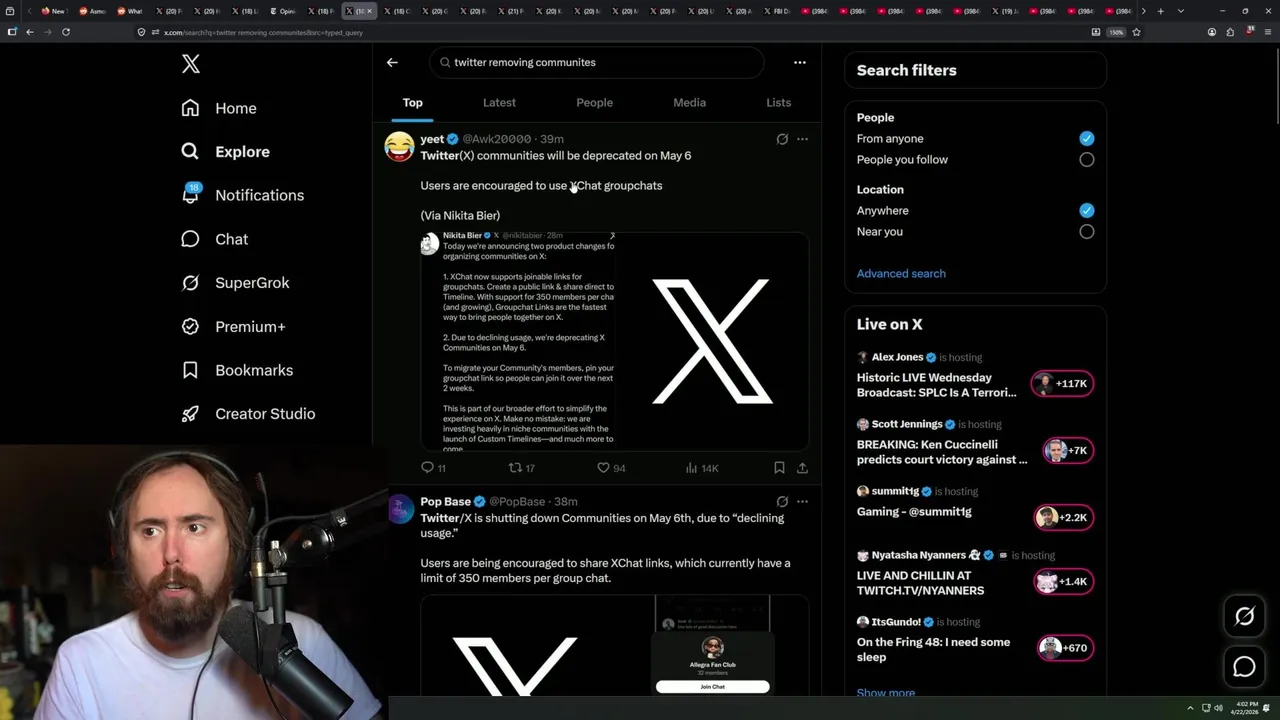Open ItsGundo live broadcast
Image resolution: width=1280 pixels, height=720 pixels.
pos(933,650)
